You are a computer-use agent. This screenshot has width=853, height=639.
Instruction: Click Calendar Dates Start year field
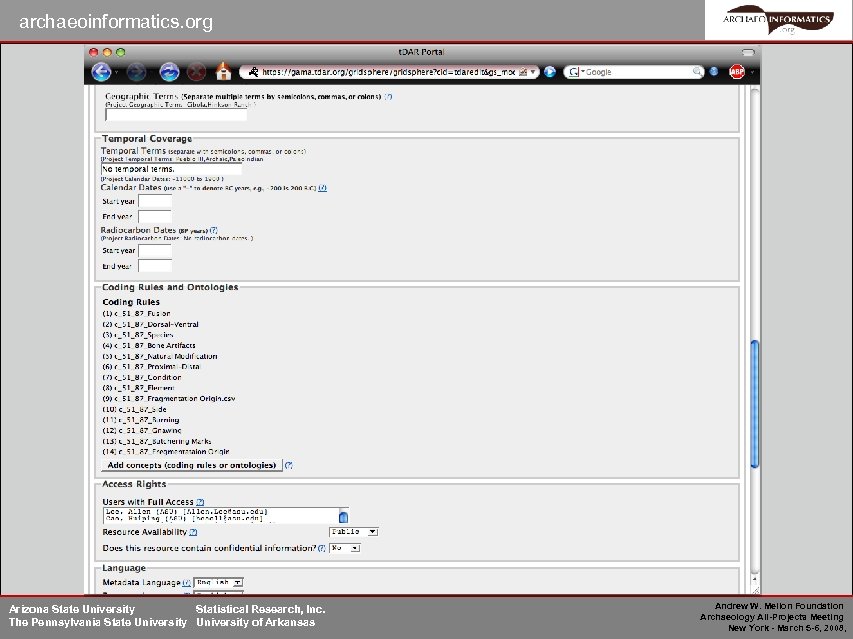click(x=155, y=201)
